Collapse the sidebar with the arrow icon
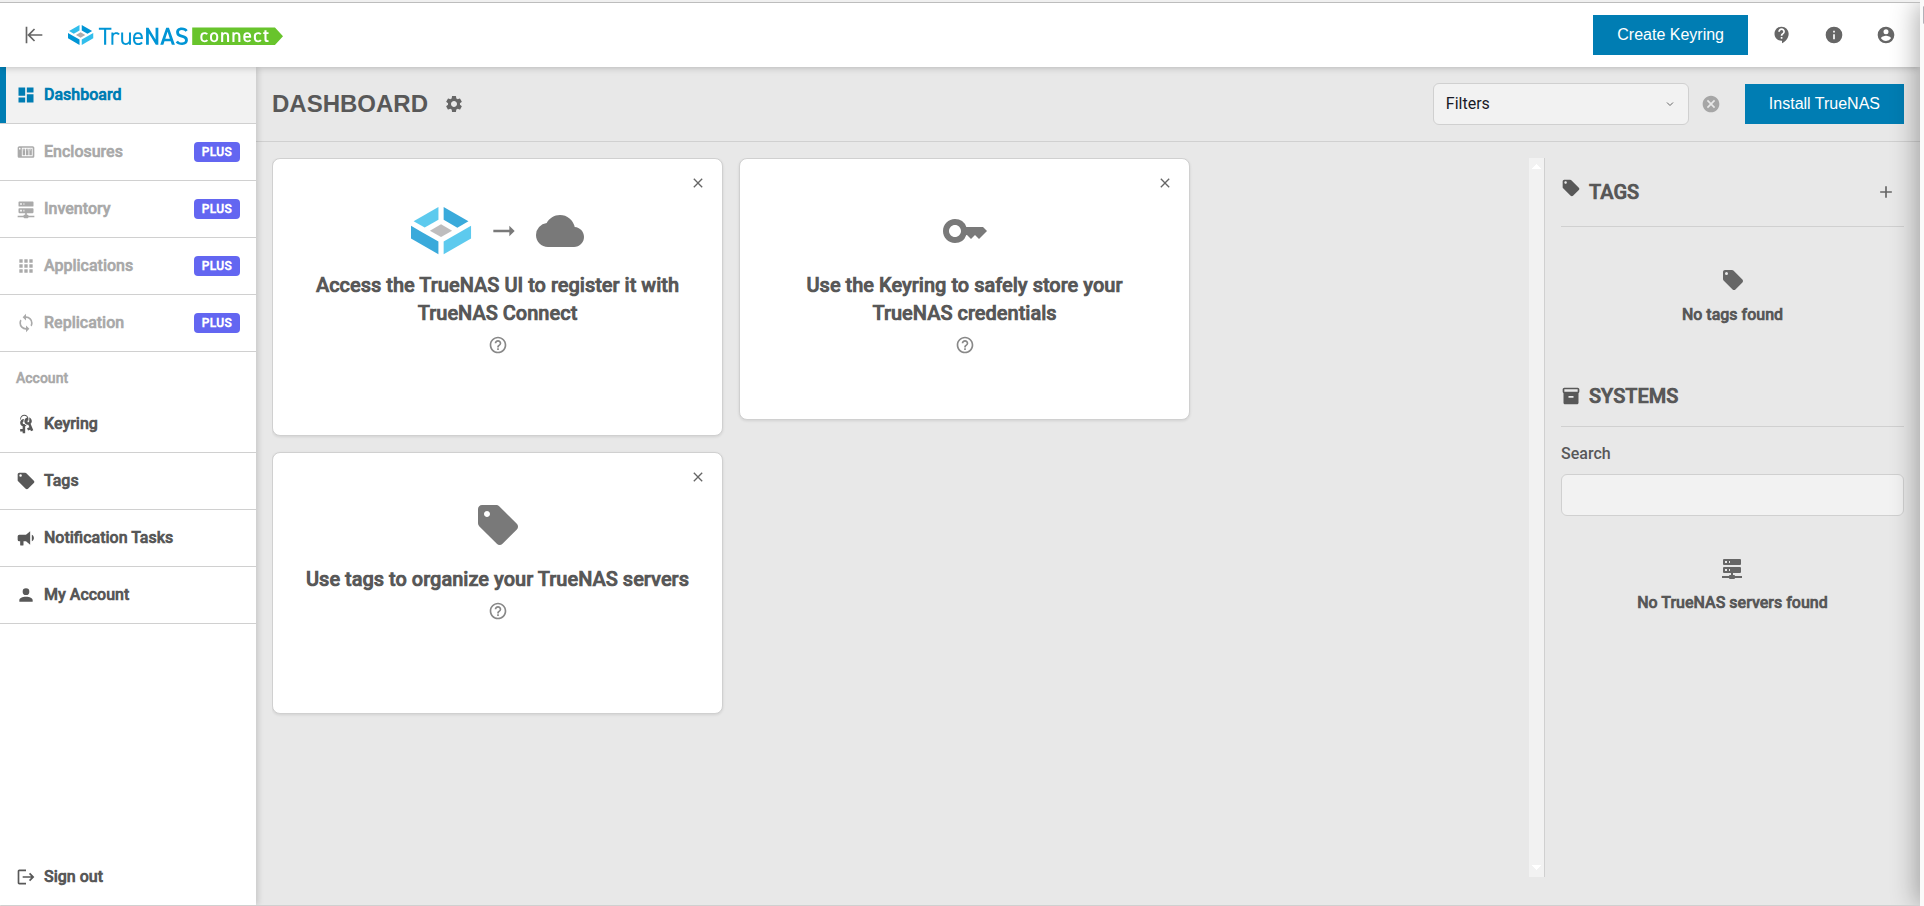This screenshot has height=906, width=1924. point(33,35)
